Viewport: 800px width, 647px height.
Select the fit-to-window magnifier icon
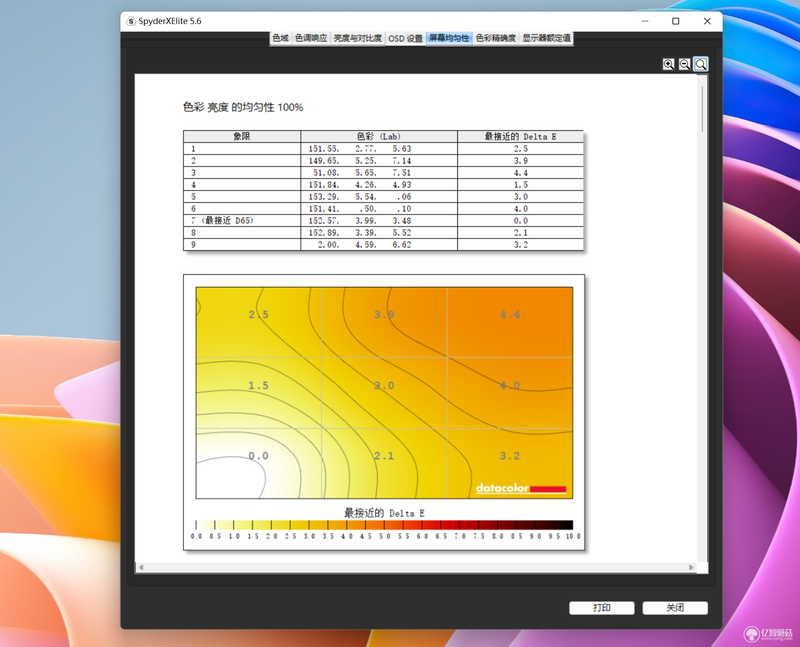point(701,64)
